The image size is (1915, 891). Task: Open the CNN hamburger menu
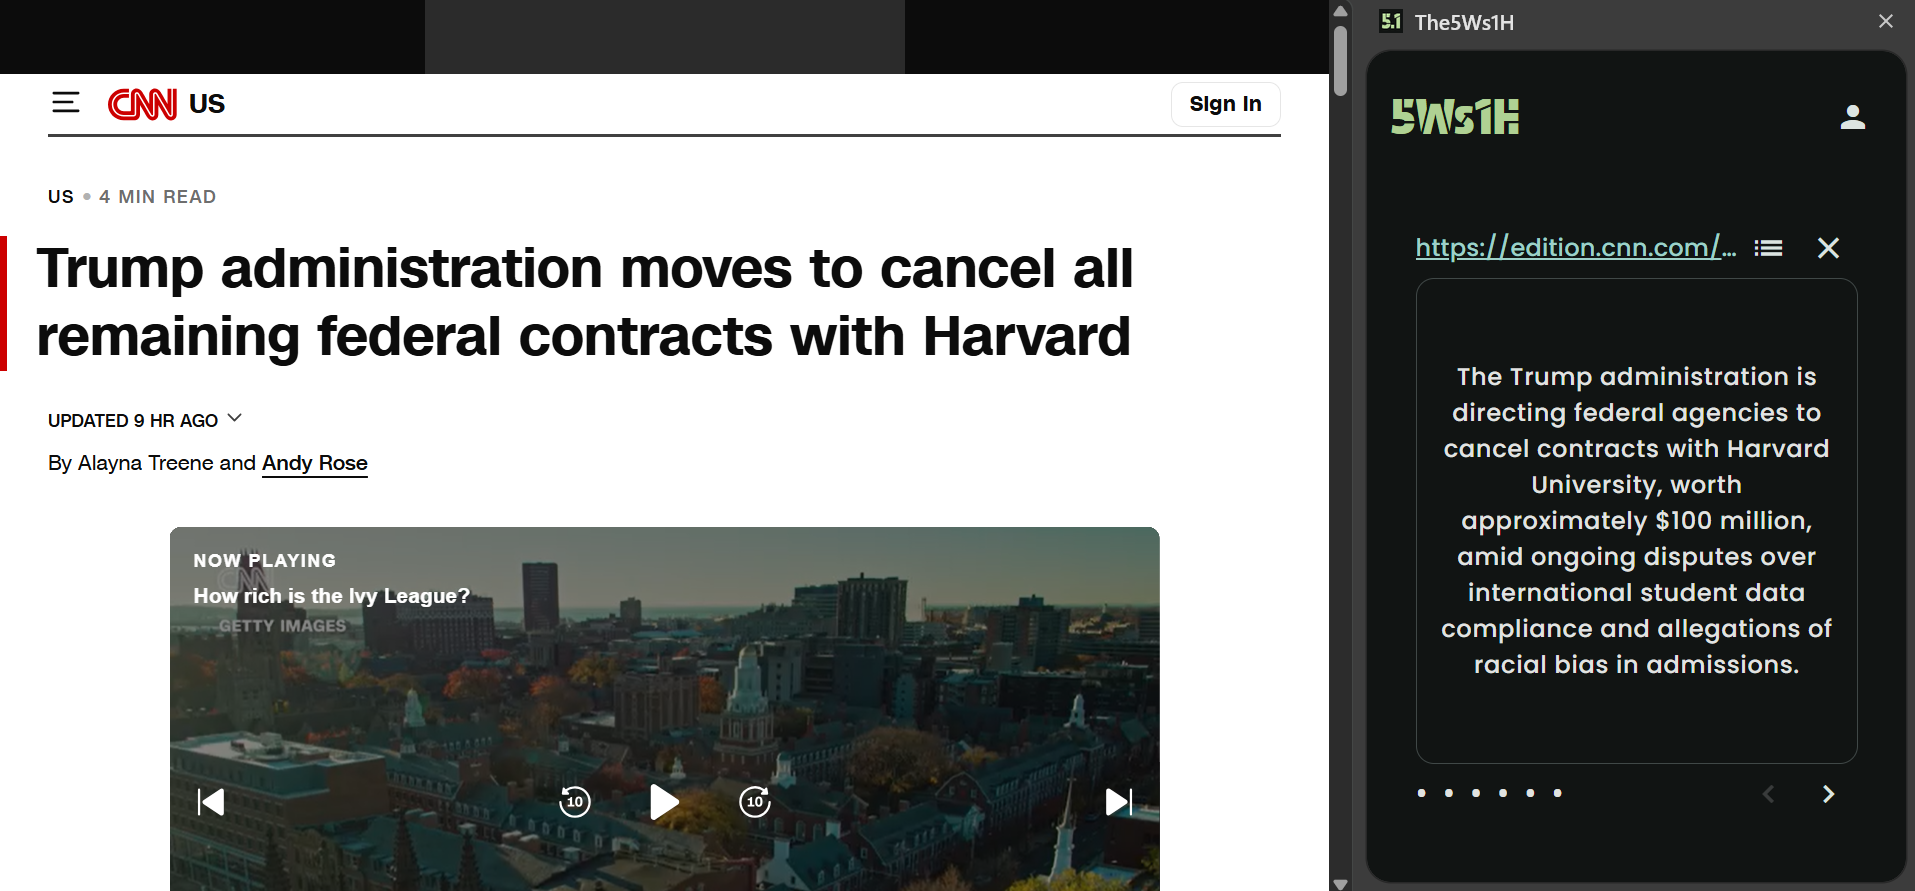[x=66, y=102]
